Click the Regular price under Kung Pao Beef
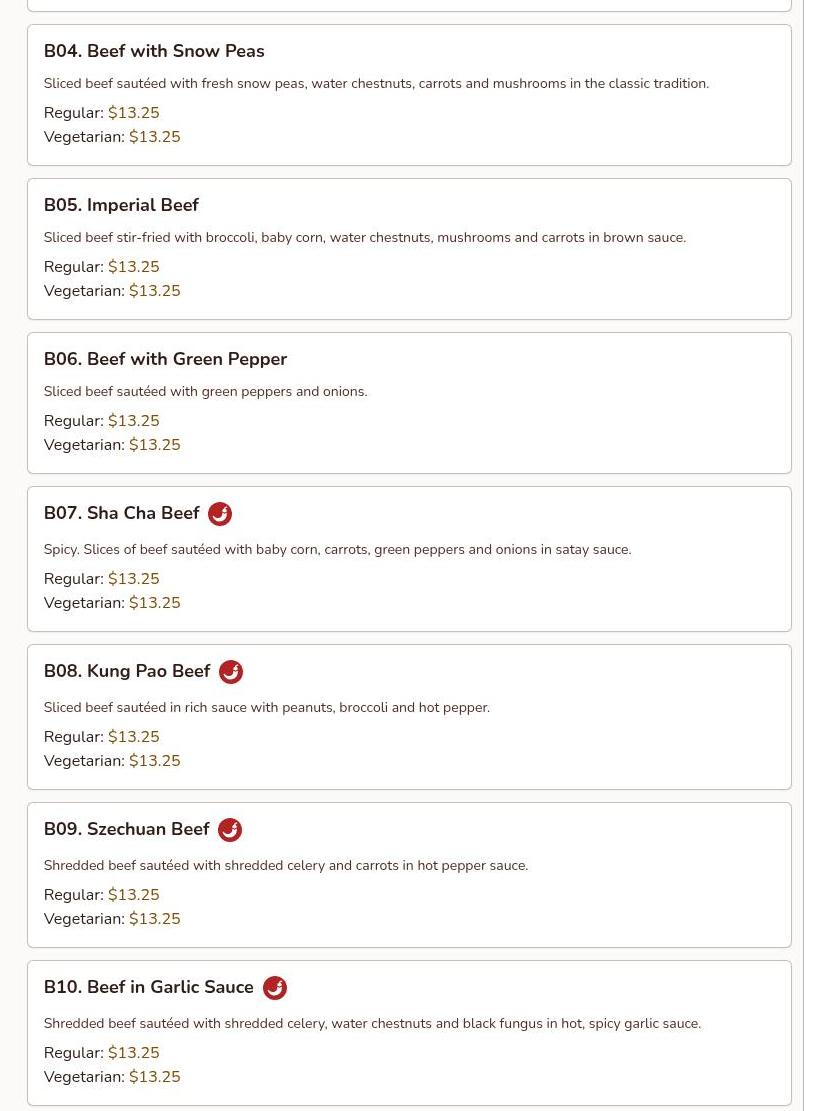The height and width of the screenshot is (1111, 824). (133, 737)
